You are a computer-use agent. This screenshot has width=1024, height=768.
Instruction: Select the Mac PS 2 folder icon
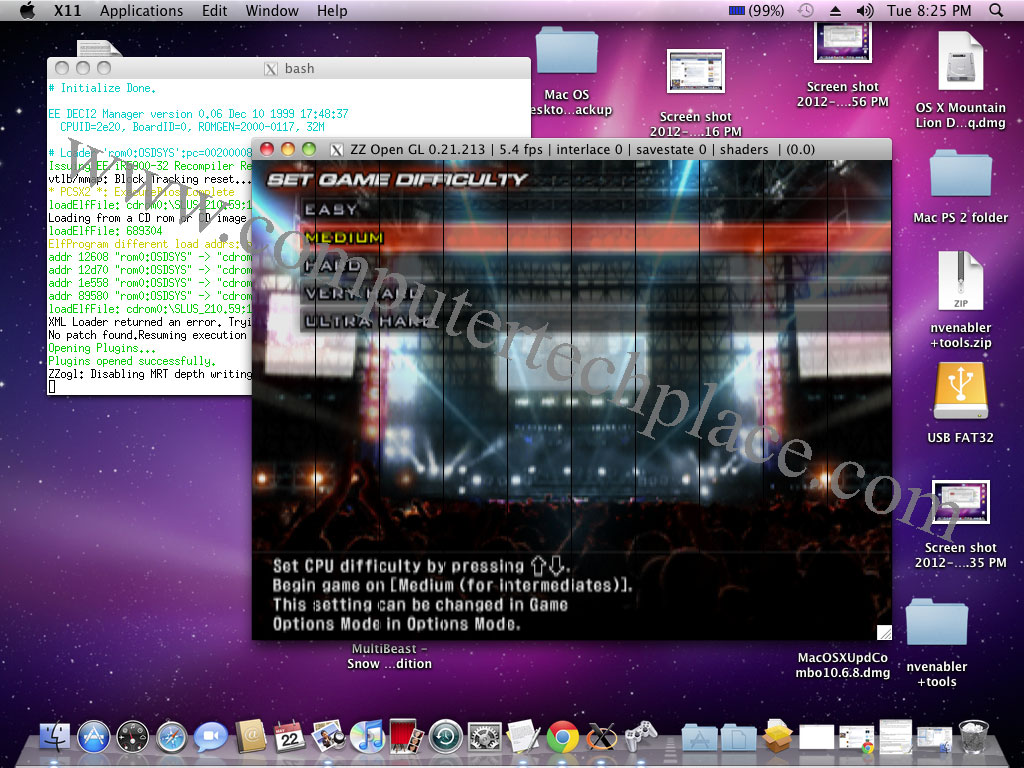pos(961,174)
